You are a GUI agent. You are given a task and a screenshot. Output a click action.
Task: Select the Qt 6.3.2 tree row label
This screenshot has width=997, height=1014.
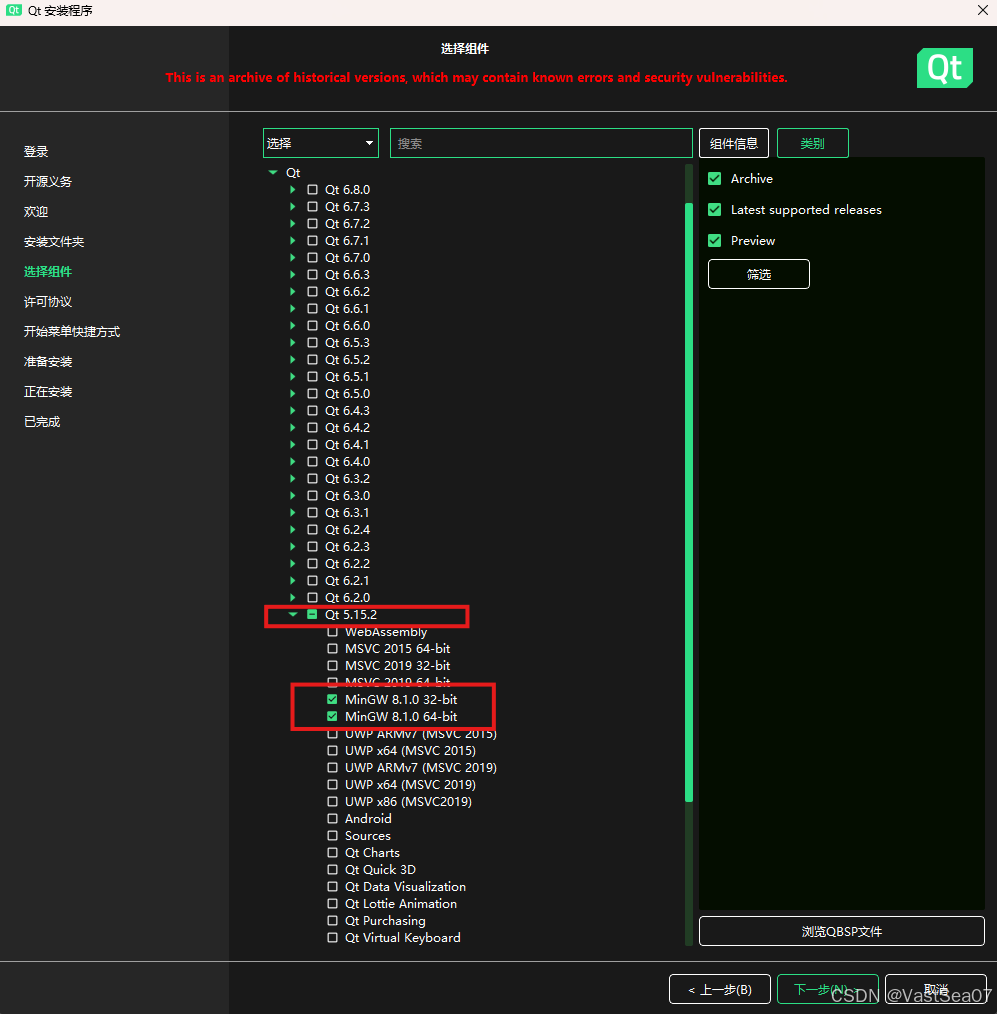(347, 479)
